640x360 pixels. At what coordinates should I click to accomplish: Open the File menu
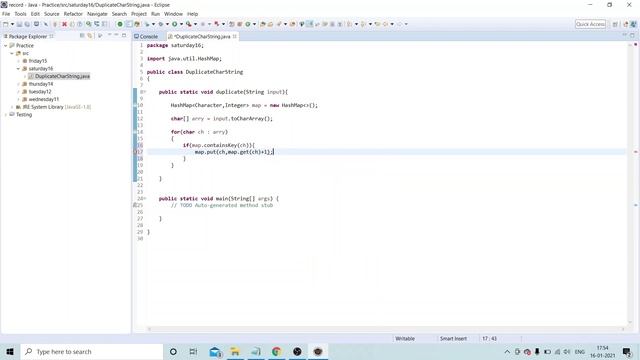point(6,14)
